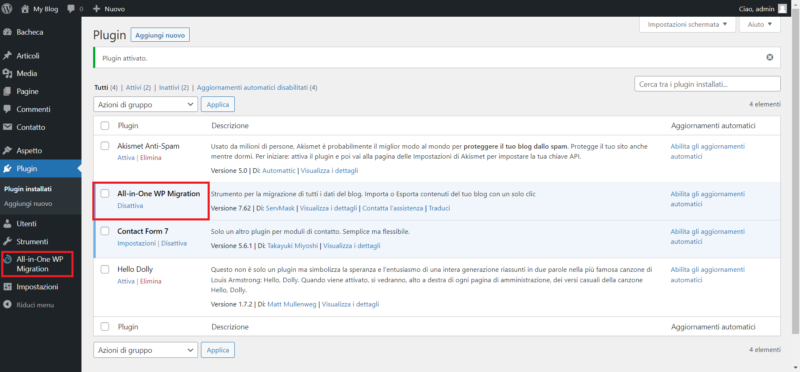
Task: Open Automattic author link
Action: [x=279, y=170]
